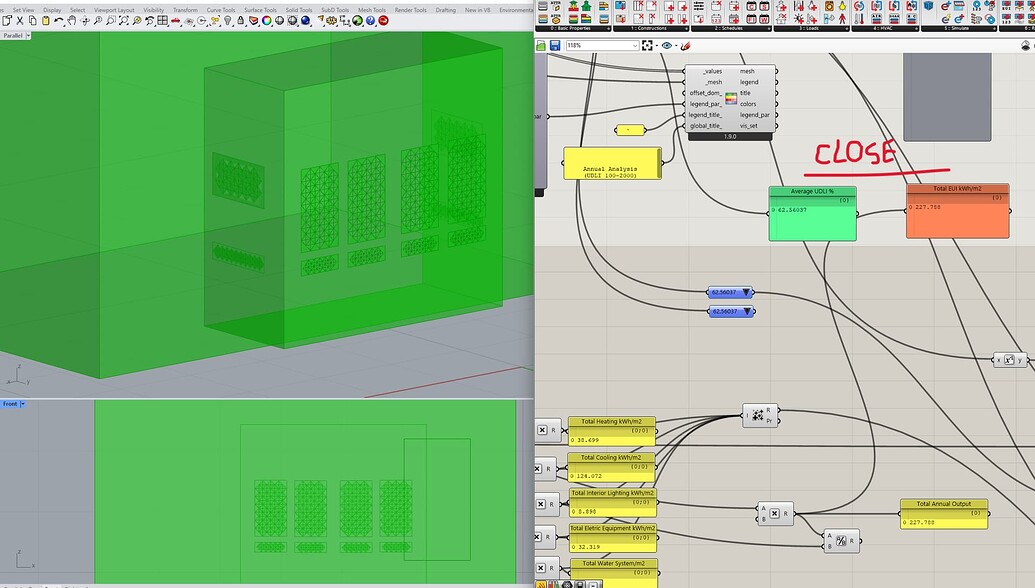
Task: Switch to the 4: HVAC ribbon tab
Action: coord(883,27)
